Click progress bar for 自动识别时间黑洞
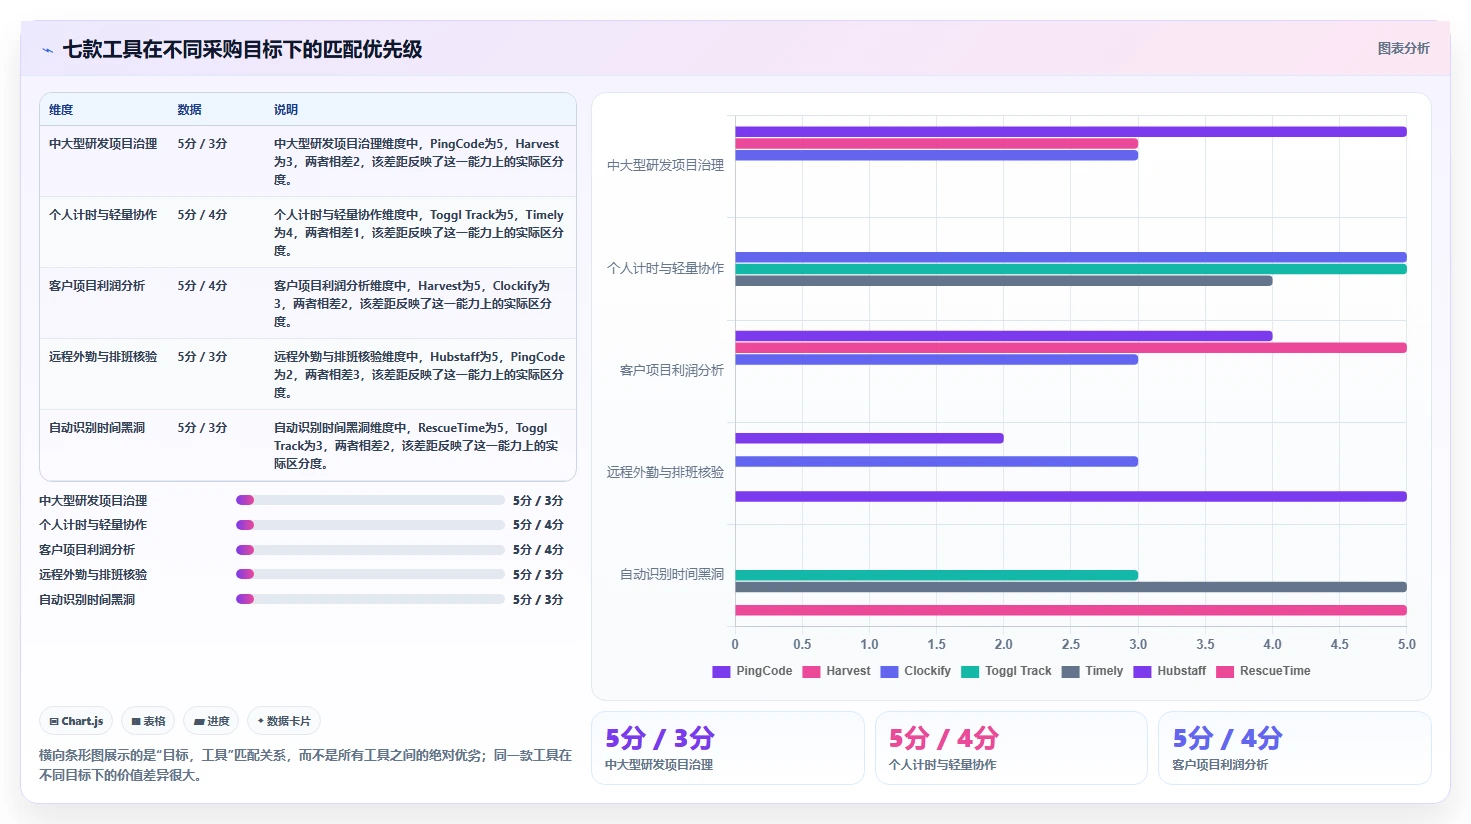This screenshot has height=824, width=1471. coord(370,599)
